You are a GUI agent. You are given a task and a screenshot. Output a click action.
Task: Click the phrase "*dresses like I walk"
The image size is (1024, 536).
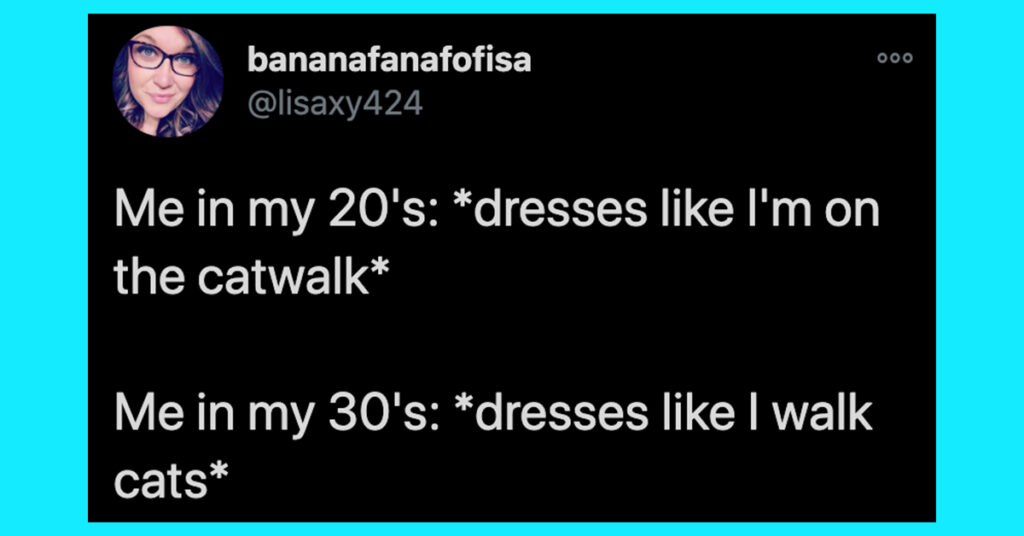click(662, 414)
